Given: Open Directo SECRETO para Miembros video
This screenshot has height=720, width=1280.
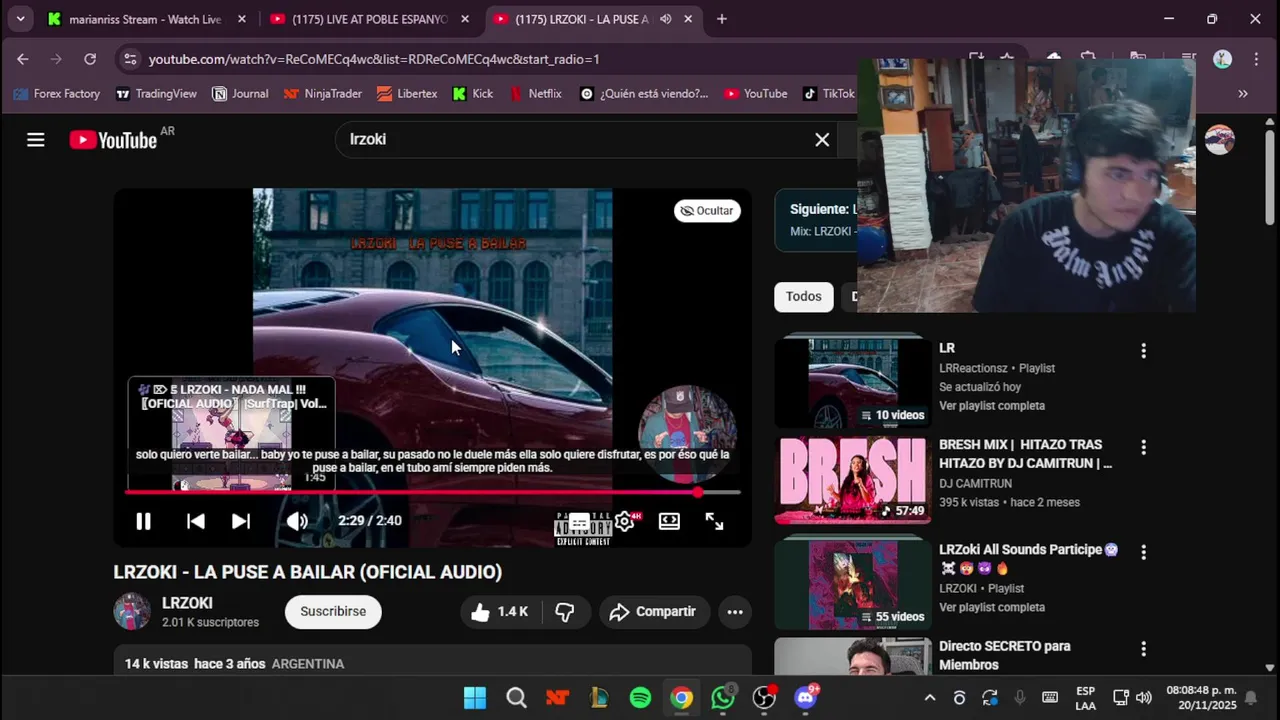Looking at the screenshot, I should tap(1005, 655).
